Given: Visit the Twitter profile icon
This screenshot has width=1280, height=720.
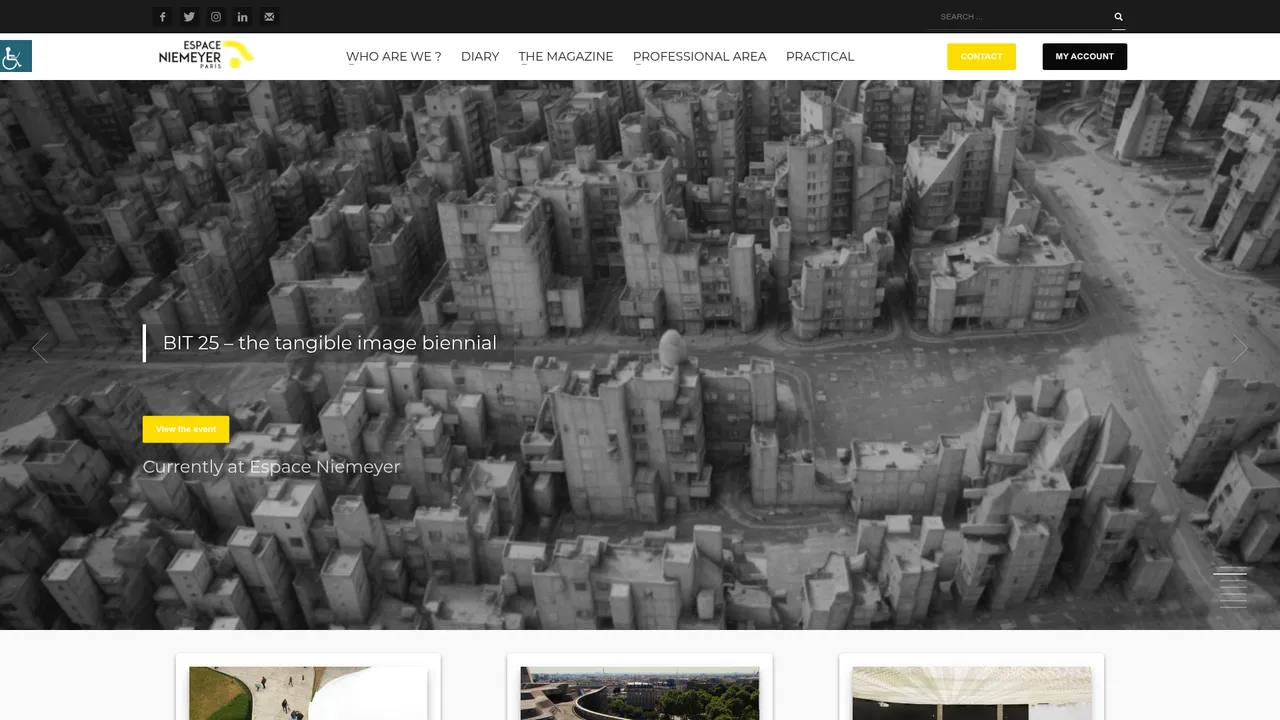Looking at the screenshot, I should [189, 17].
